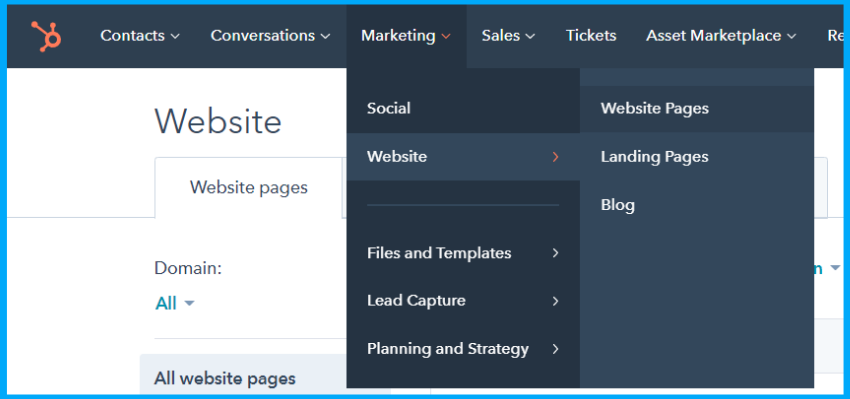Collapse the Marketing menu
The height and width of the screenshot is (399, 850).
(x=406, y=36)
